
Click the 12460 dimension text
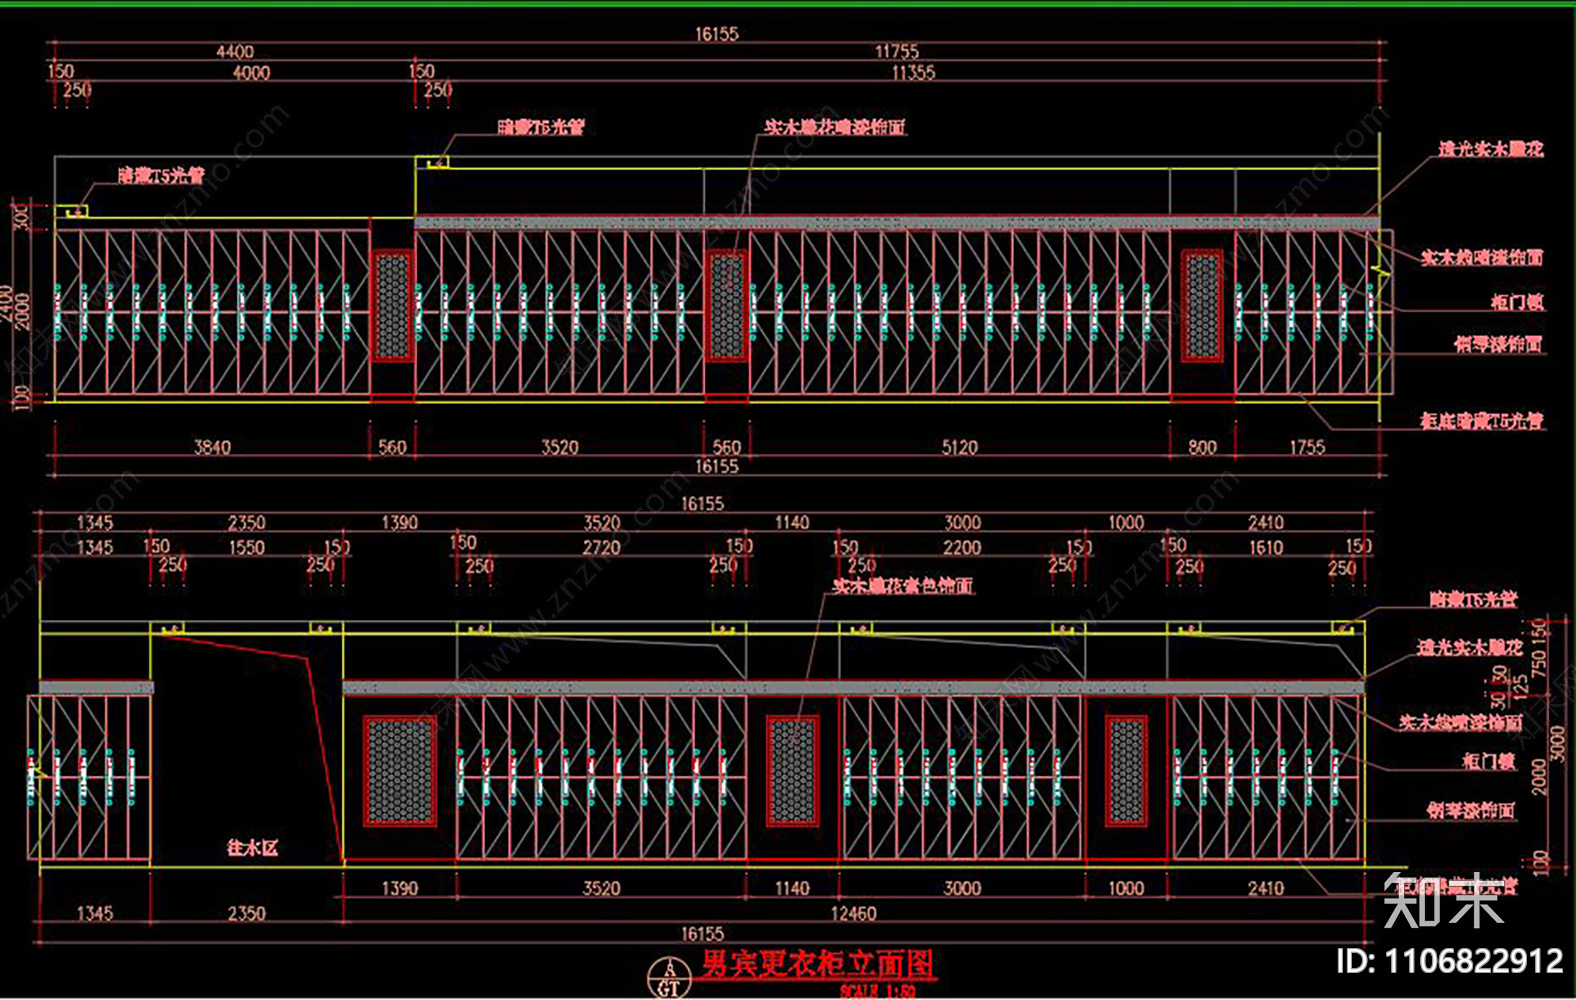853,913
